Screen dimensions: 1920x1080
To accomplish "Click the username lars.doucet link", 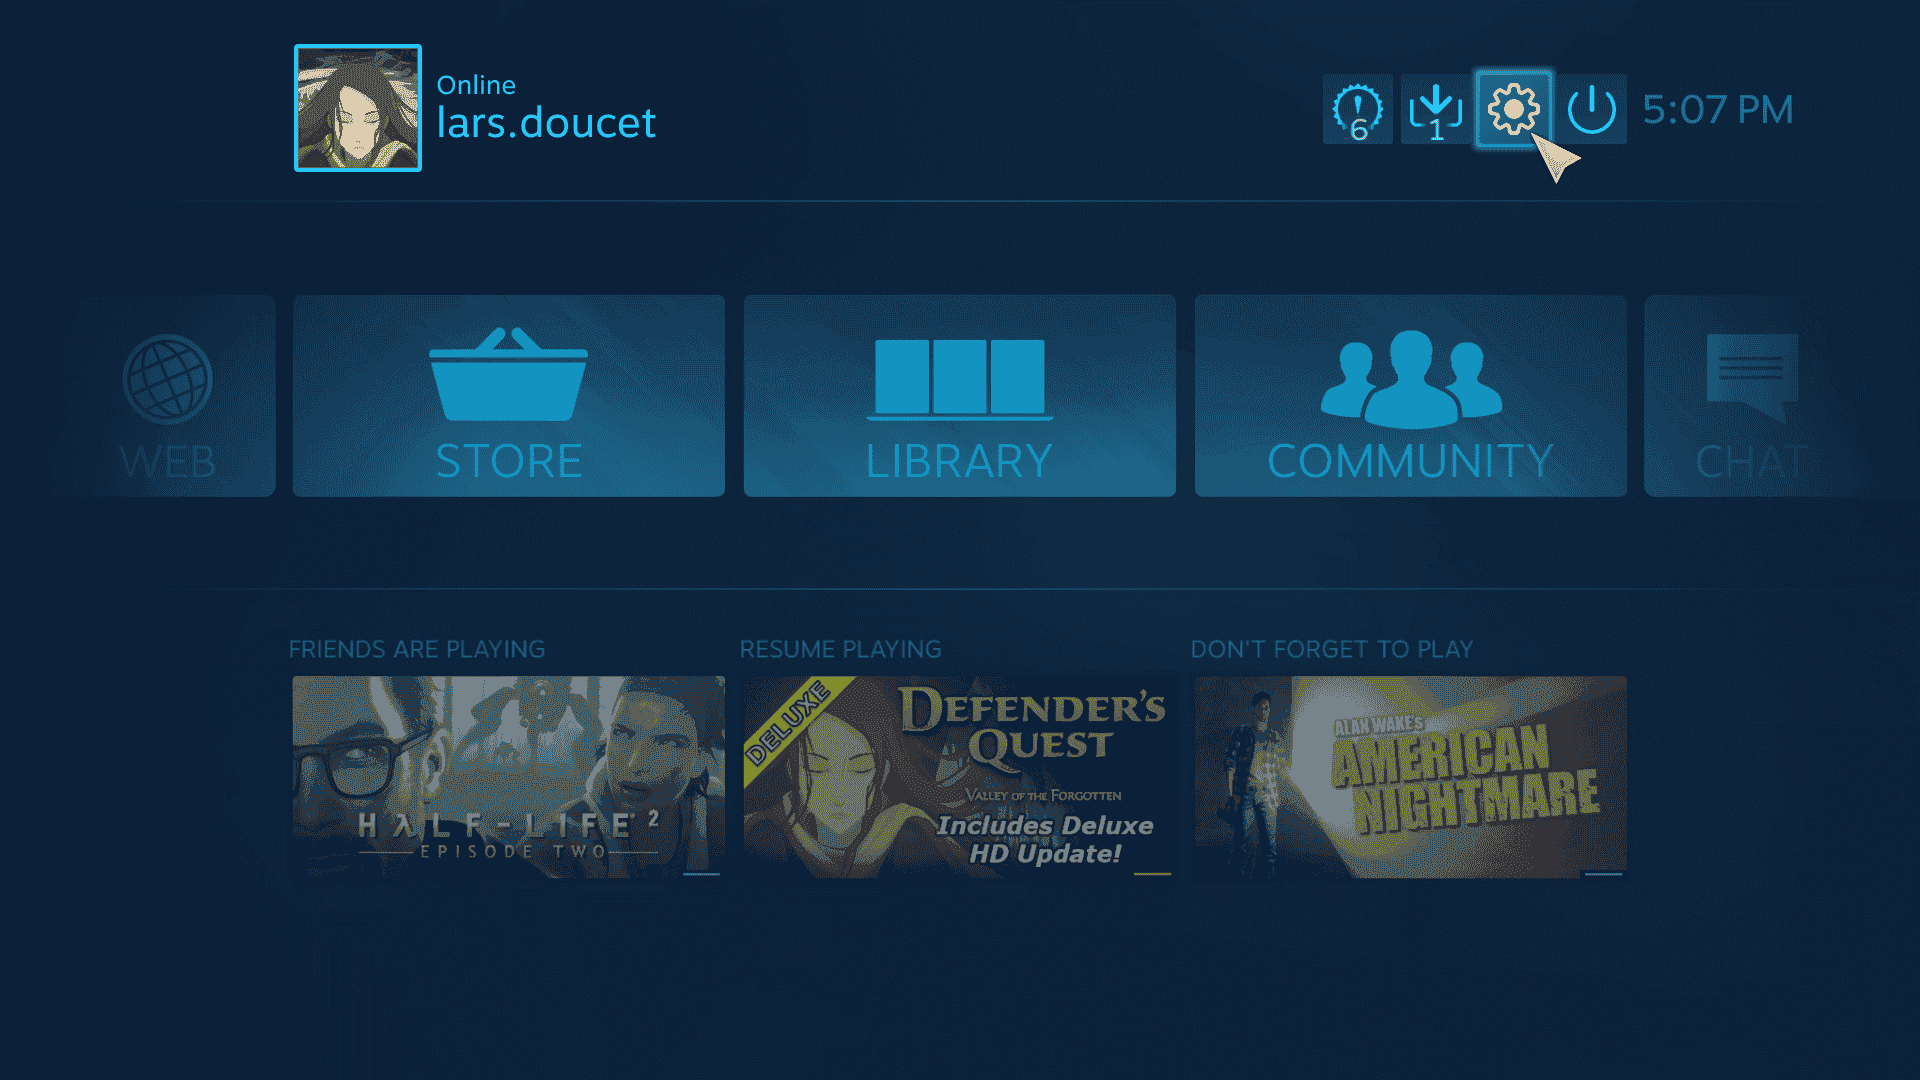I will [546, 125].
